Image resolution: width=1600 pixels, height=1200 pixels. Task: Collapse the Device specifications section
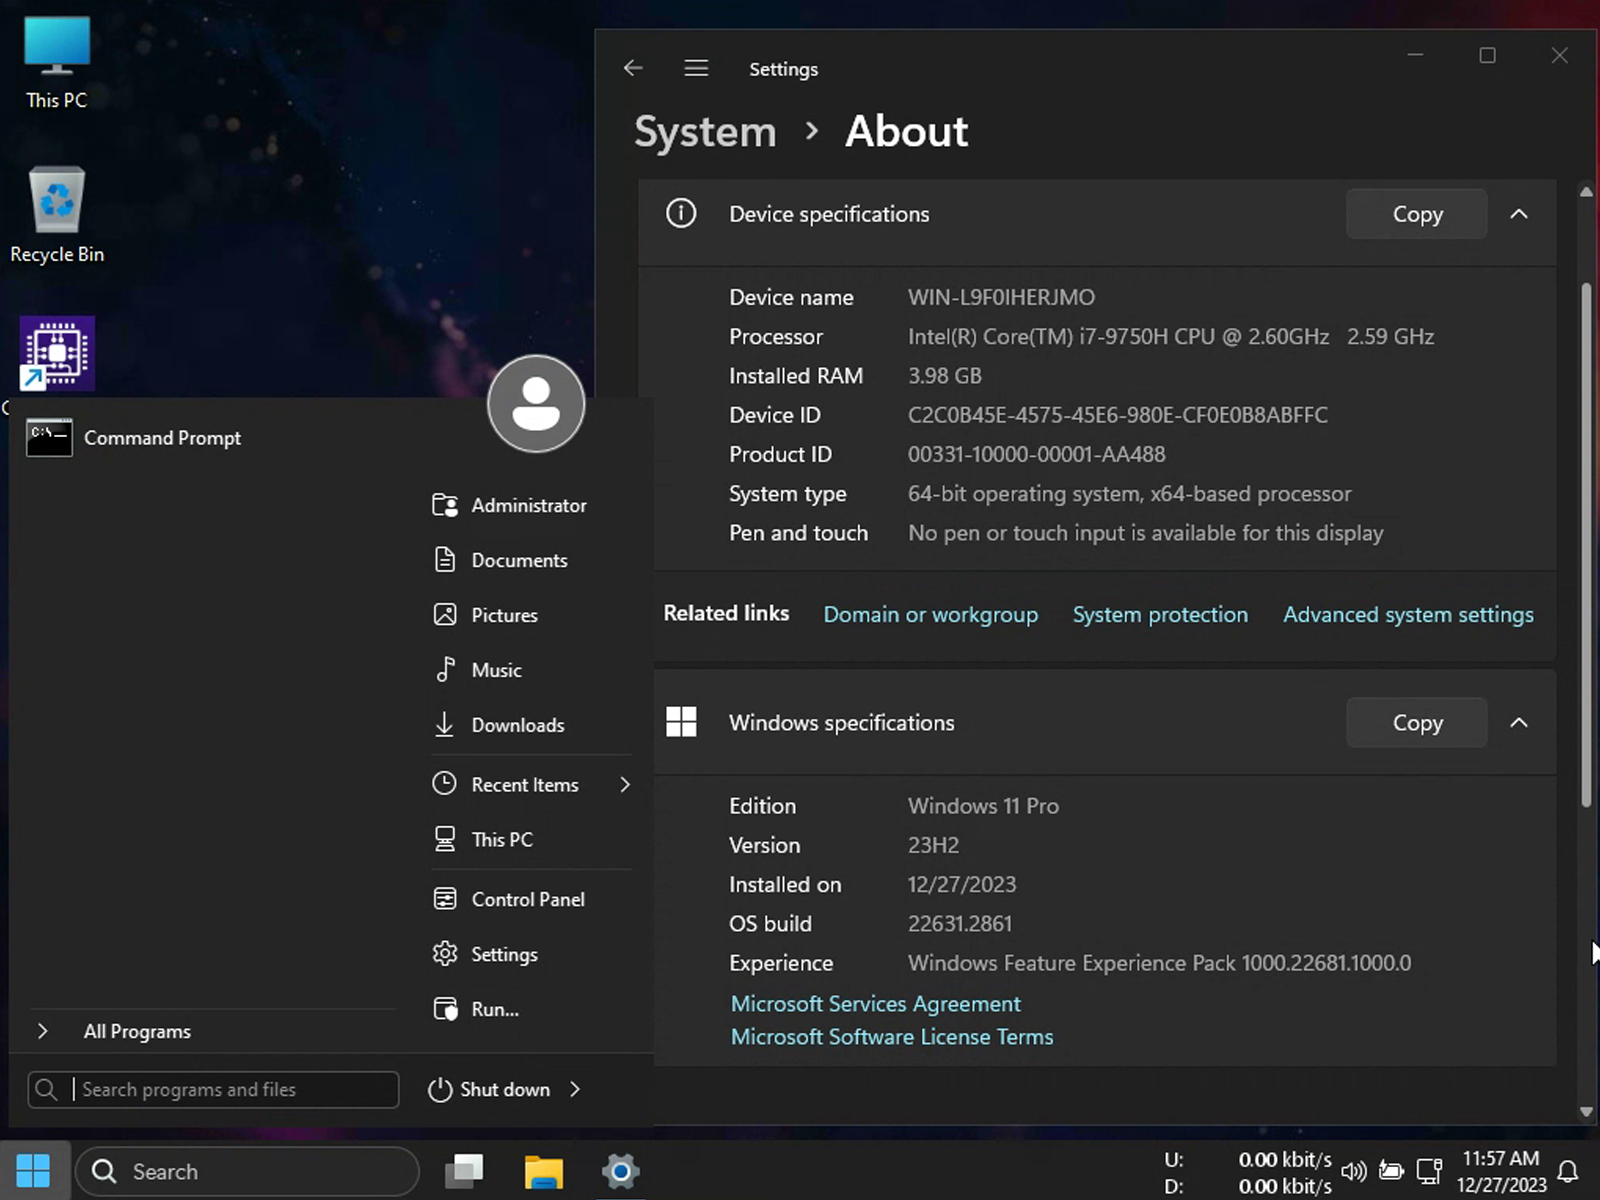tap(1518, 214)
